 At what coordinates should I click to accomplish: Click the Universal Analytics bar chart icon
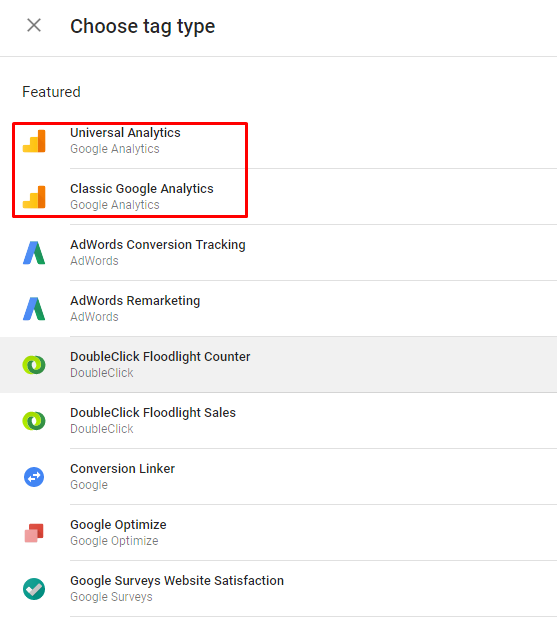pyautogui.click(x=34, y=141)
